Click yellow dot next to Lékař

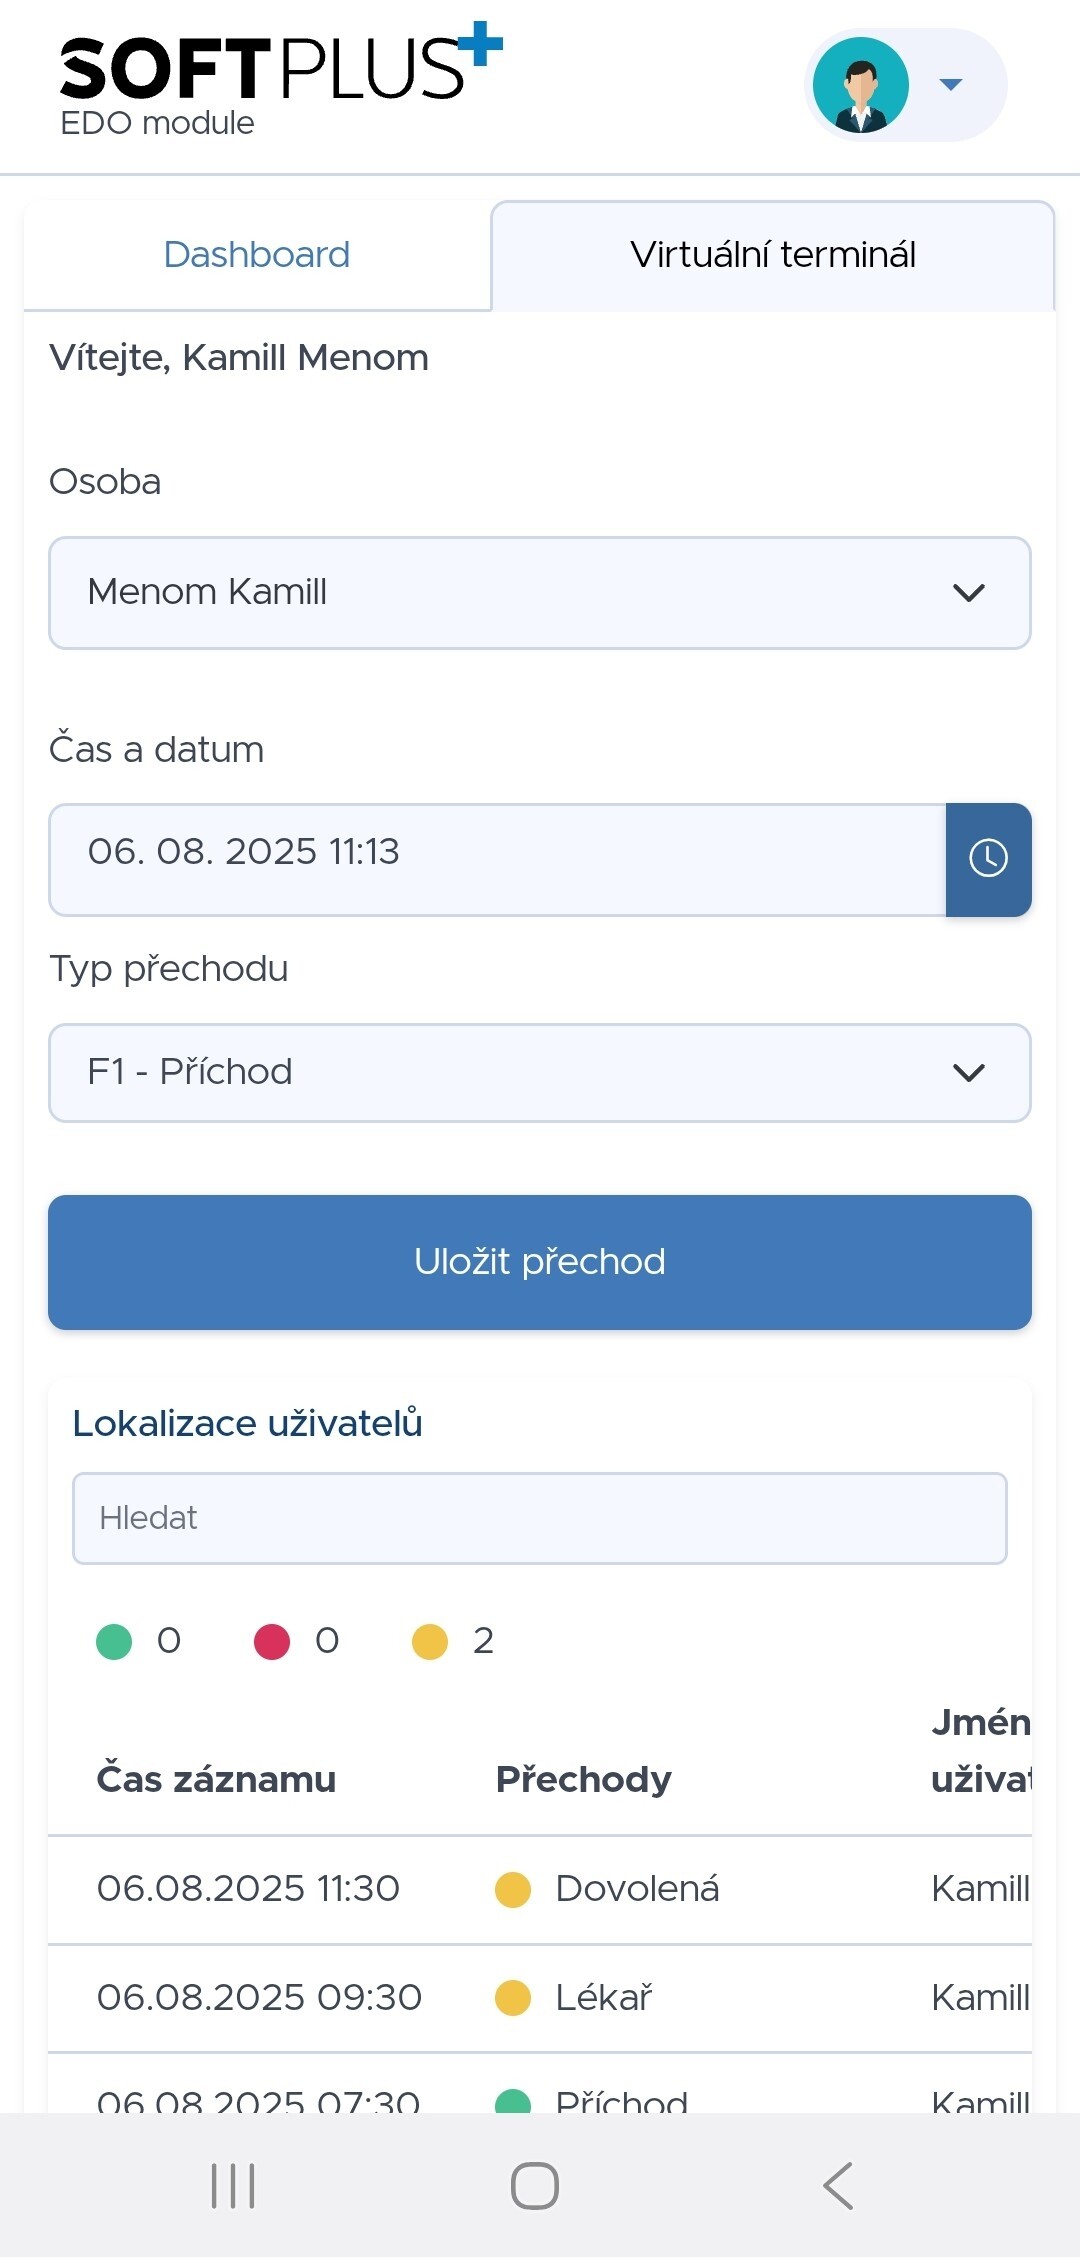[x=513, y=1998]
